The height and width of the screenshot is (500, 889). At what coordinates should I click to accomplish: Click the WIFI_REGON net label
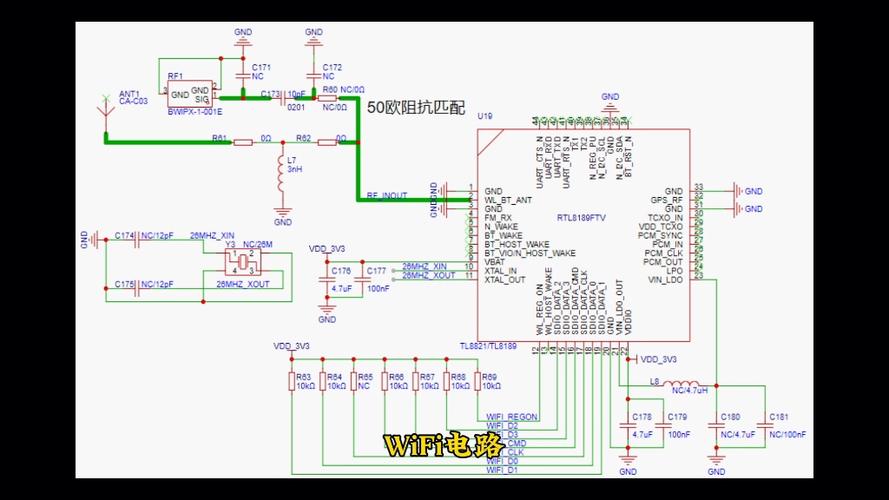(511, 417)
